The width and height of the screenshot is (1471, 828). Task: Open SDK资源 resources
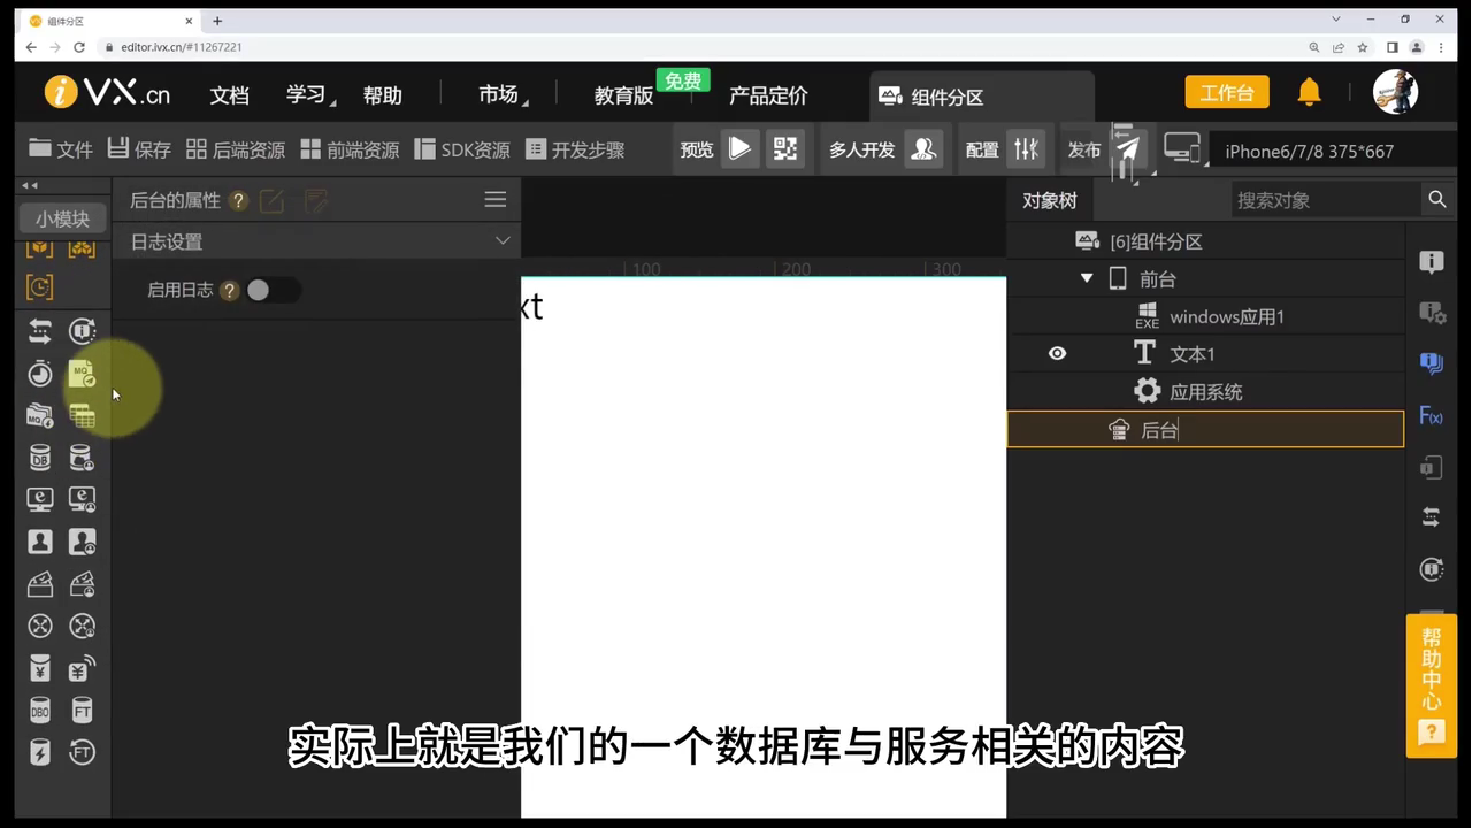[462, 150]
